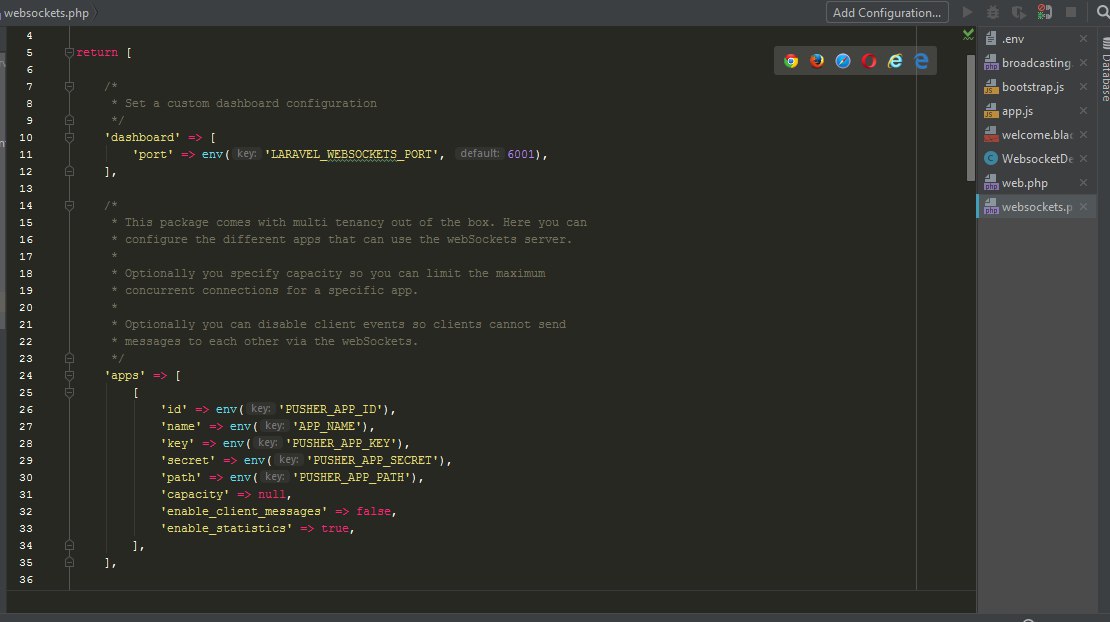The width and height of the screenshot is (1110, 622).
Task: Click fold end marker on line 35
Action: 69,562
